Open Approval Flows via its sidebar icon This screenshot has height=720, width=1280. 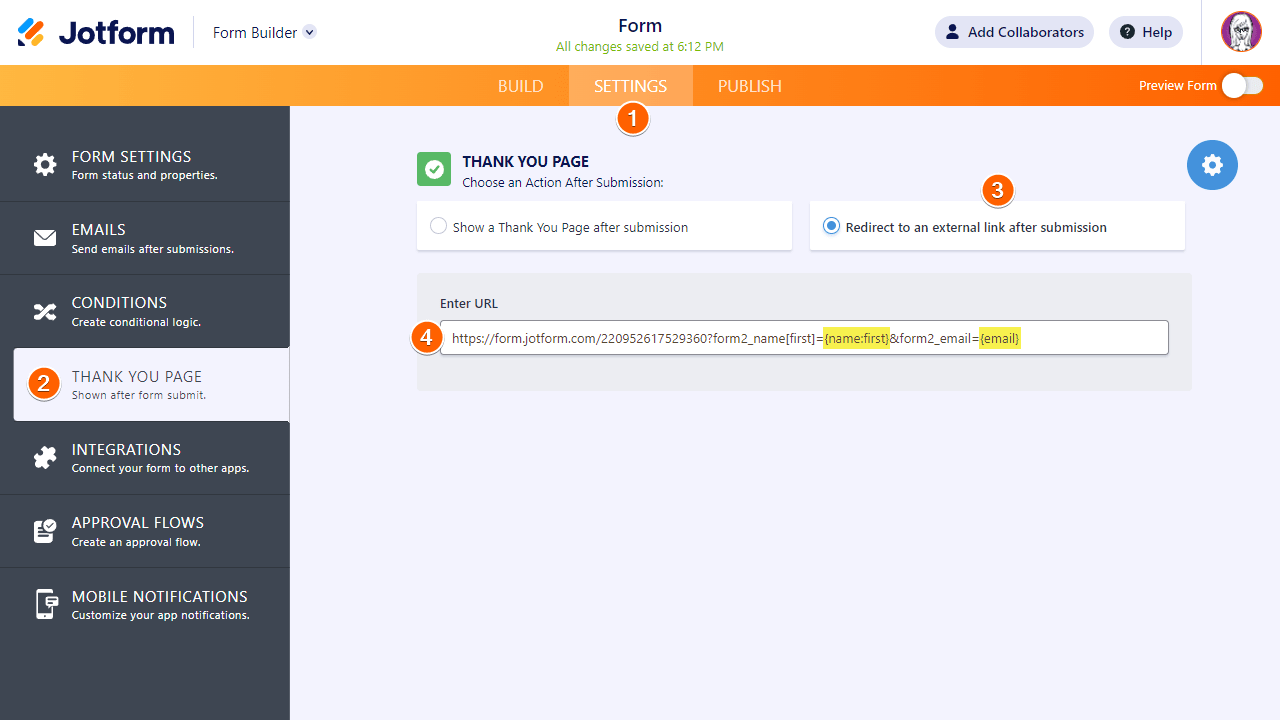click(x=44, y=531)
